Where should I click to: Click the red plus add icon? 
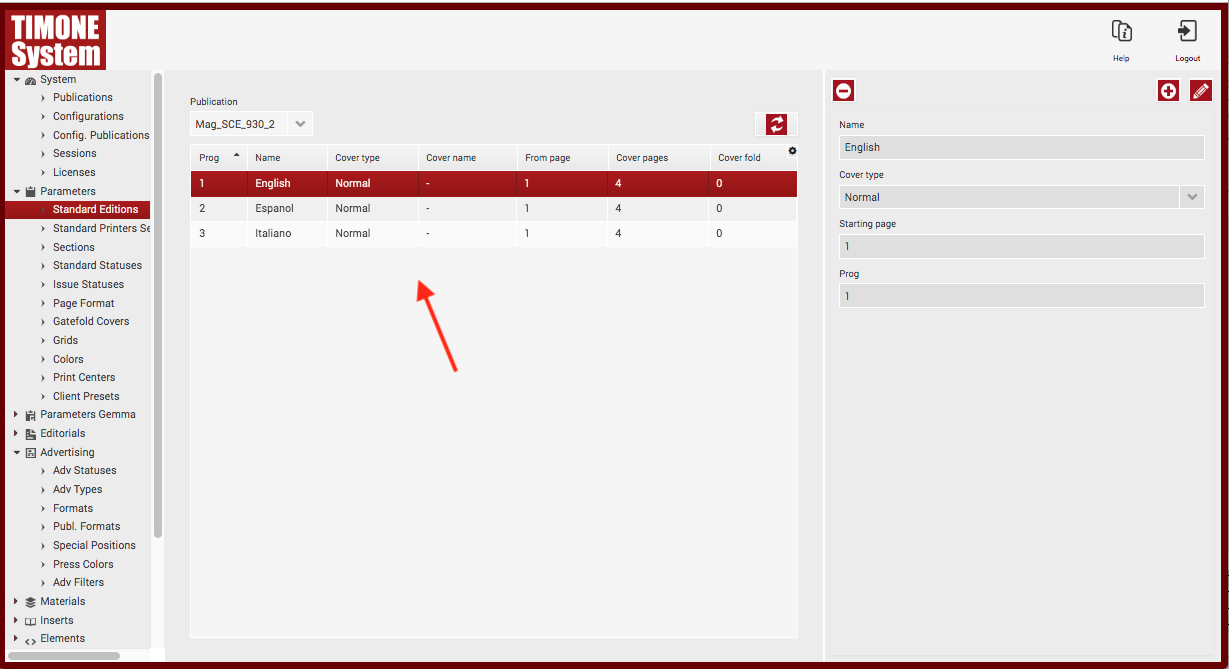pyautogui.click(x=1167, y=91)
